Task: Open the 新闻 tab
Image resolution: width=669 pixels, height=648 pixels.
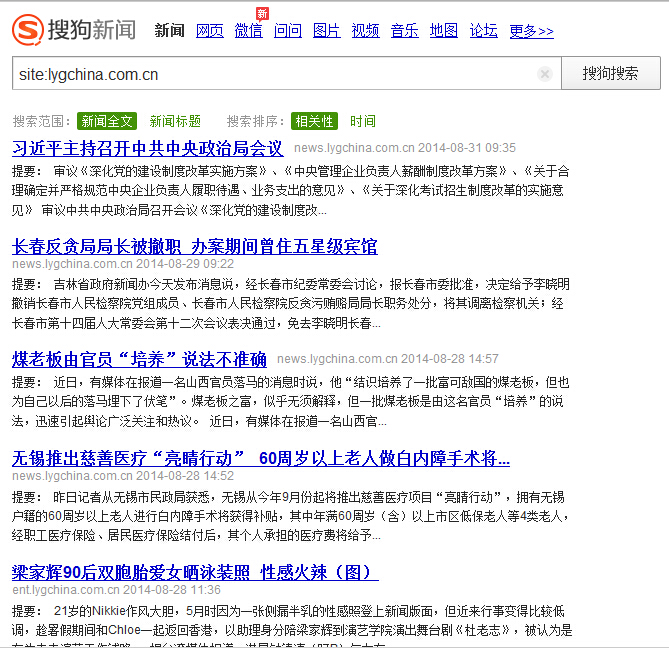Action: pyautogui.click(x=169, y=31)
